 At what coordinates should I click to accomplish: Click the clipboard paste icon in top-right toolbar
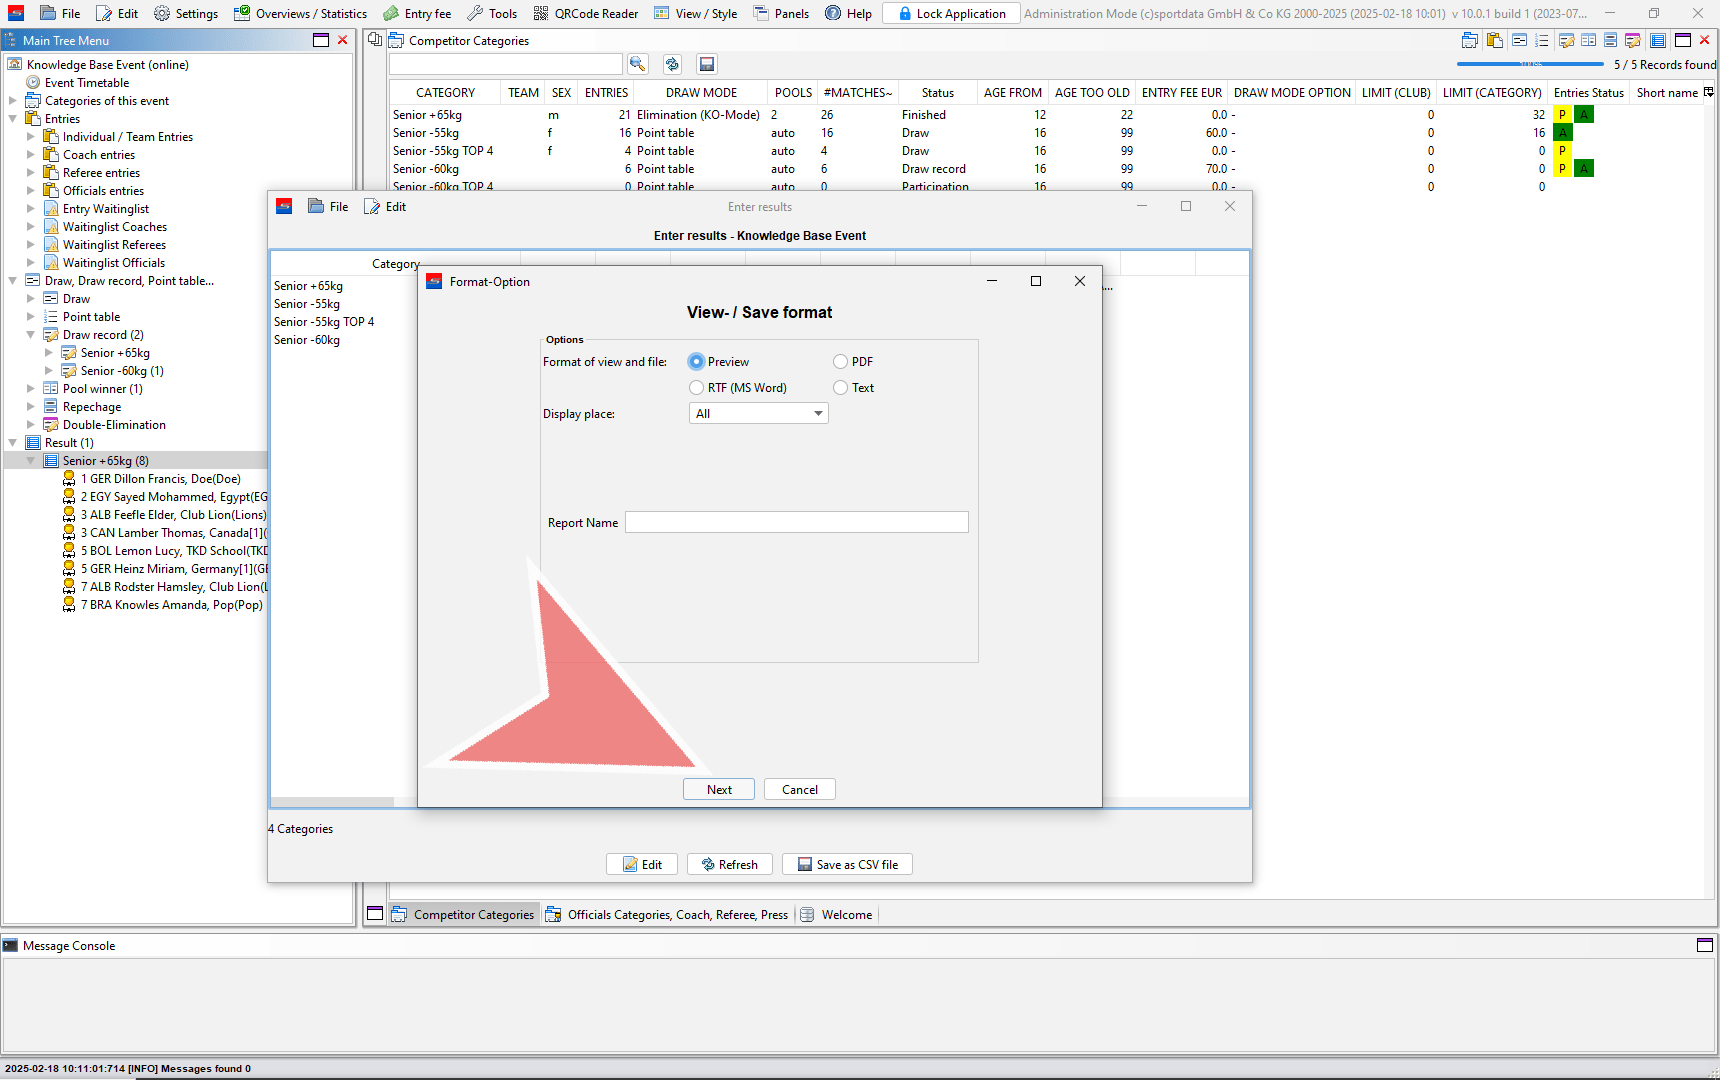click(1495, 40)
